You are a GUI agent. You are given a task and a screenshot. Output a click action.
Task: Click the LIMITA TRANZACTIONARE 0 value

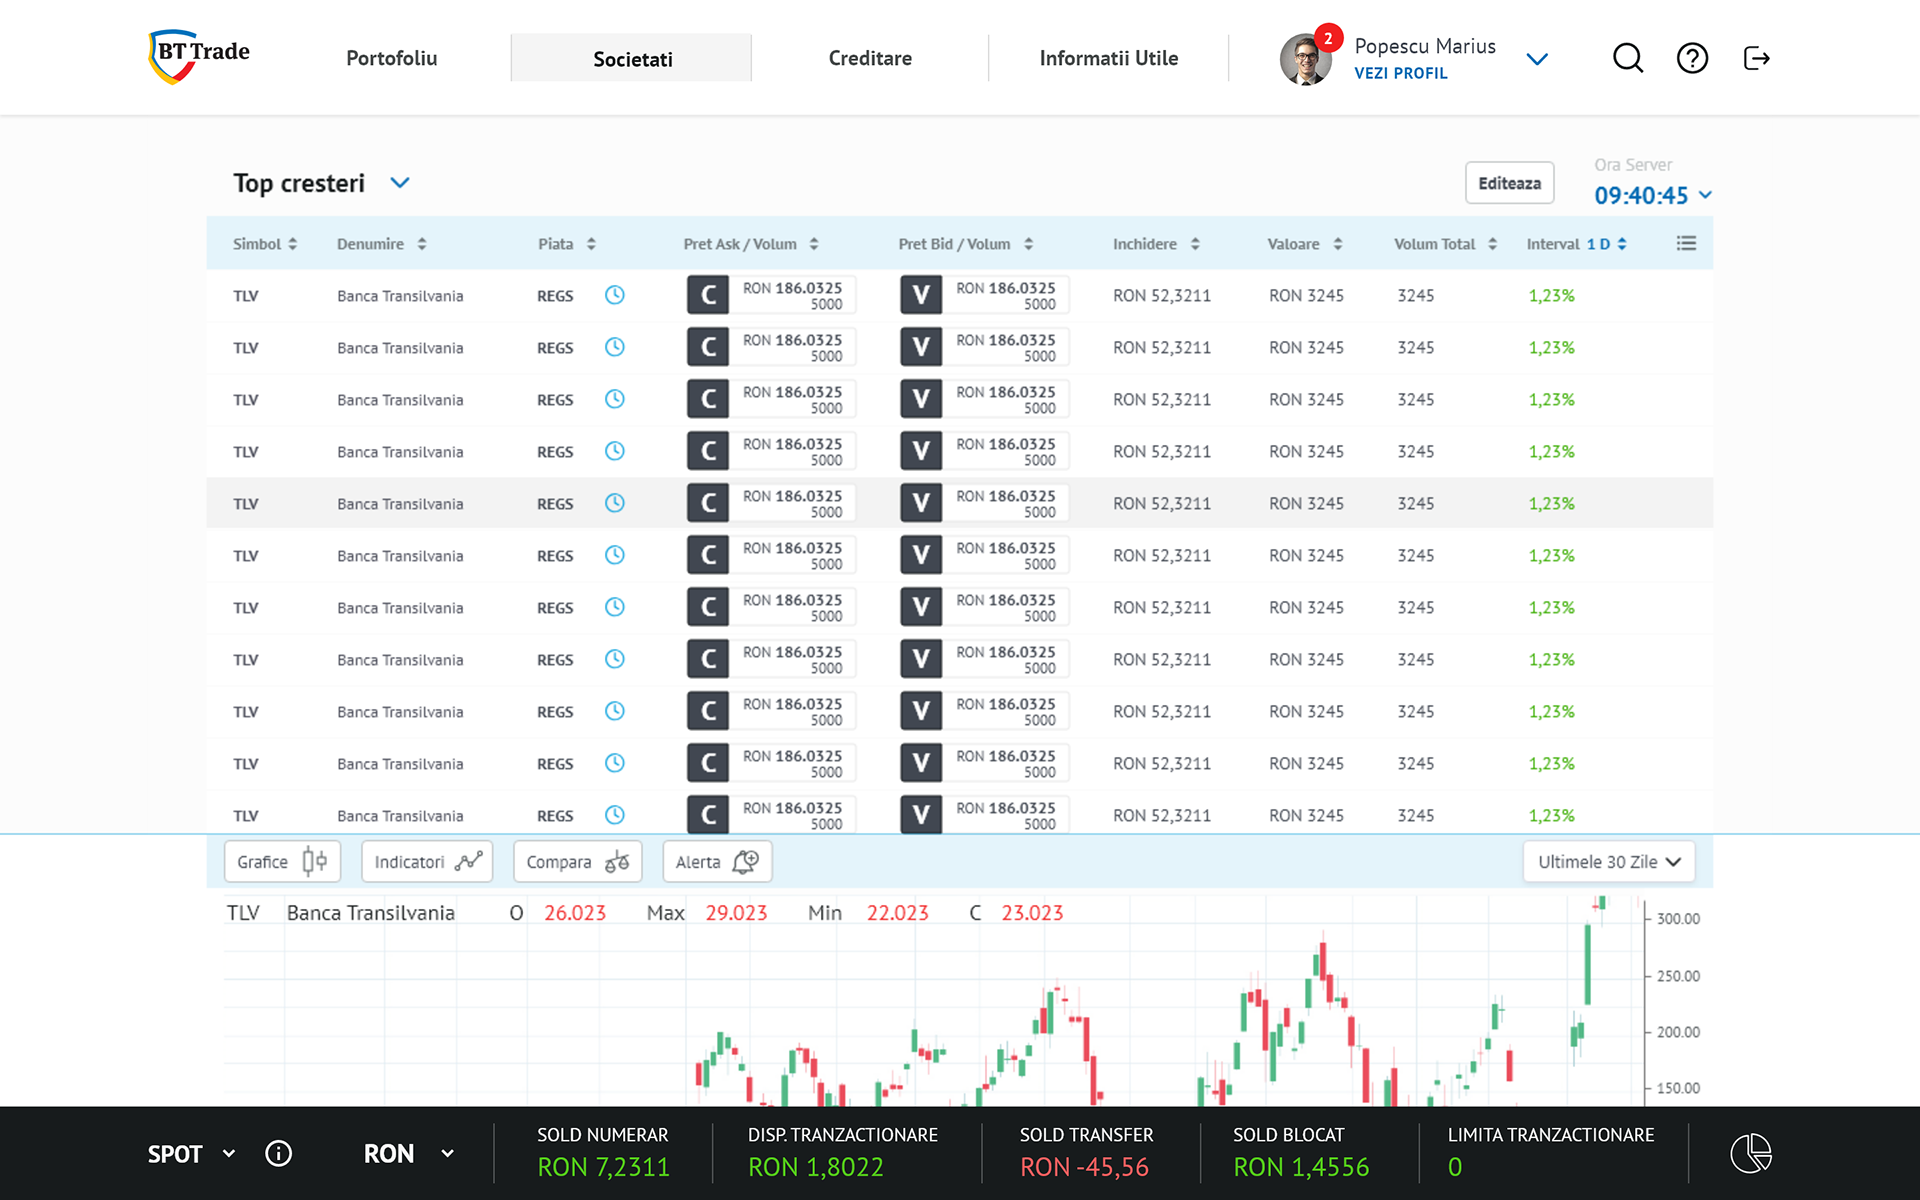coord(1455,1167)
